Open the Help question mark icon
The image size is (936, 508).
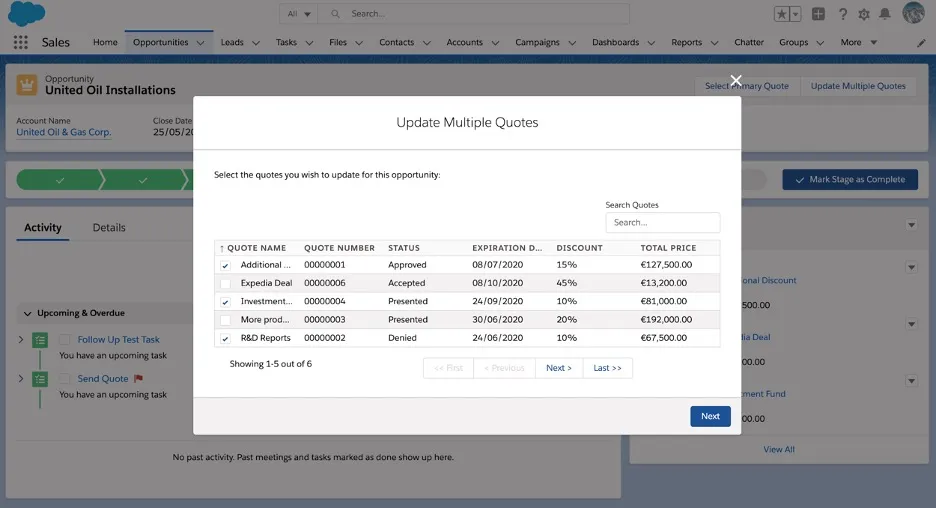click(842, 14)
